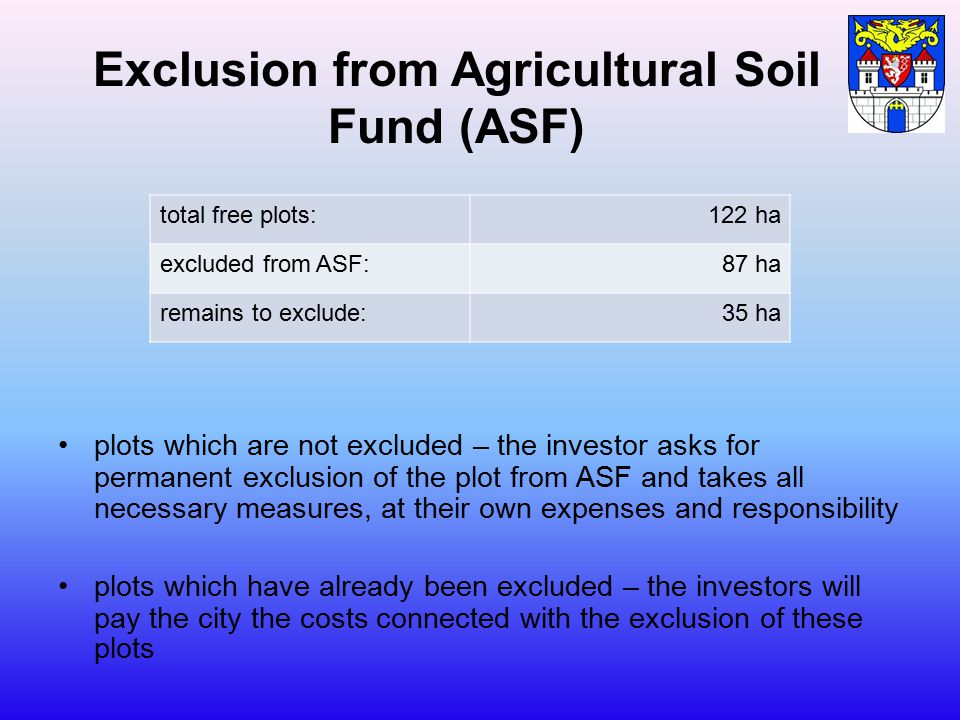This screenshot has height=720, width=960.
Task: Click the second bullet point marker
Action: 63,586
